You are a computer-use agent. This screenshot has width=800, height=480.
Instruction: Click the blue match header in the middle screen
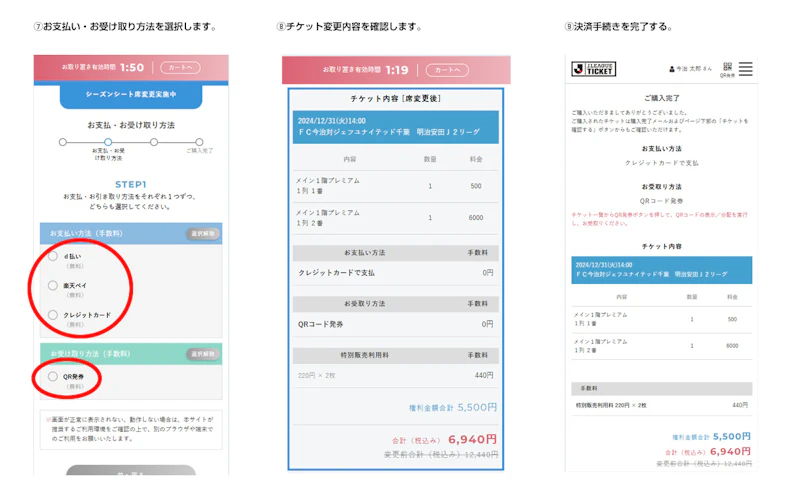395,127
